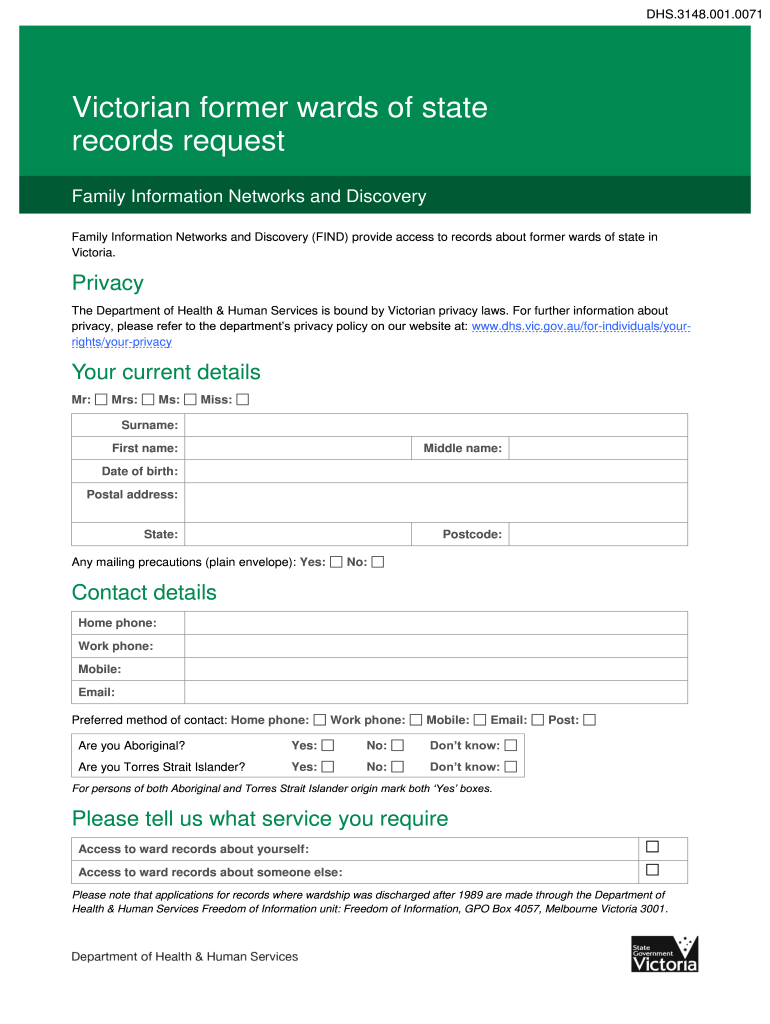Viewport: 770px width, 1024px height.
Task: Select Work phone as preferred contact
Action: [x=415, y=720]
